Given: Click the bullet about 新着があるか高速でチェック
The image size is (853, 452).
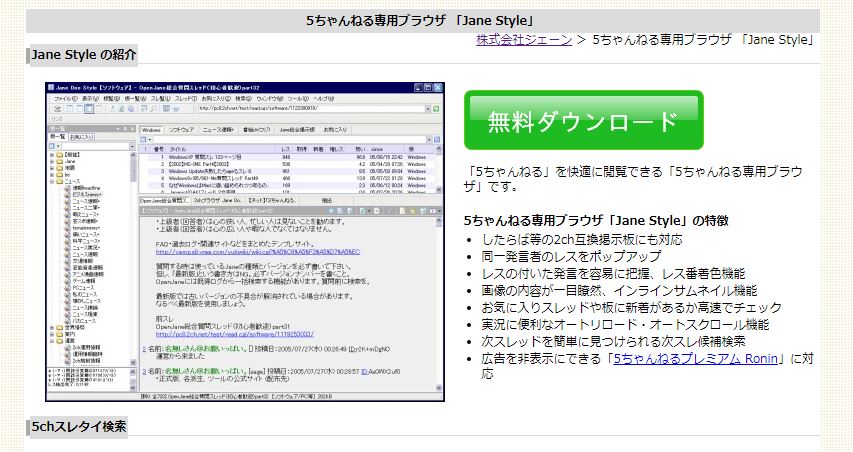Looking at the screenshot, I should [631, 307].
